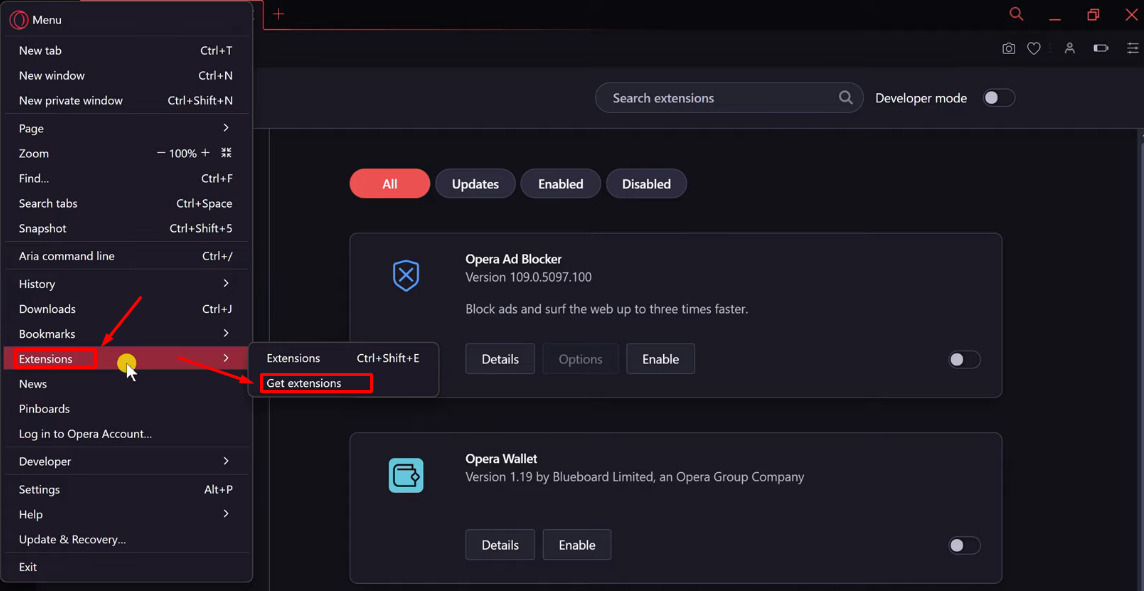Click Enable for Opera Wallet
The height and width of the screenshot is (591, 1144).
tap(577, 545)
